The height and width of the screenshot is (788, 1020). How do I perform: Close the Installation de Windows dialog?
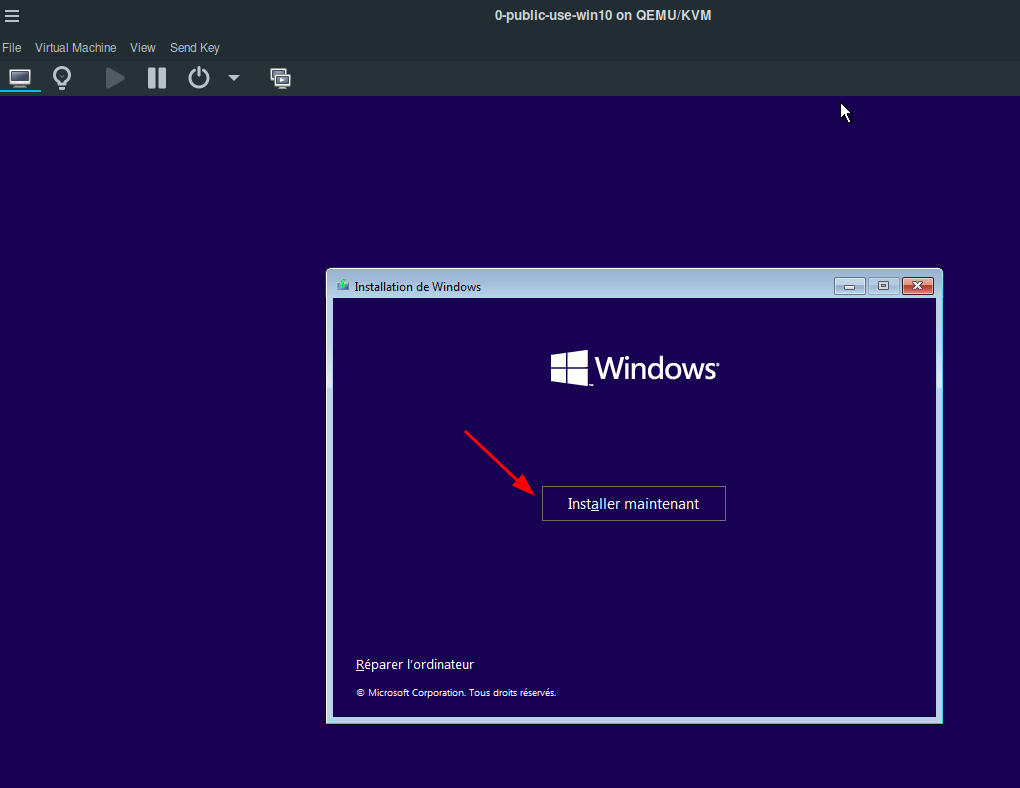click(x=917, y=287)
